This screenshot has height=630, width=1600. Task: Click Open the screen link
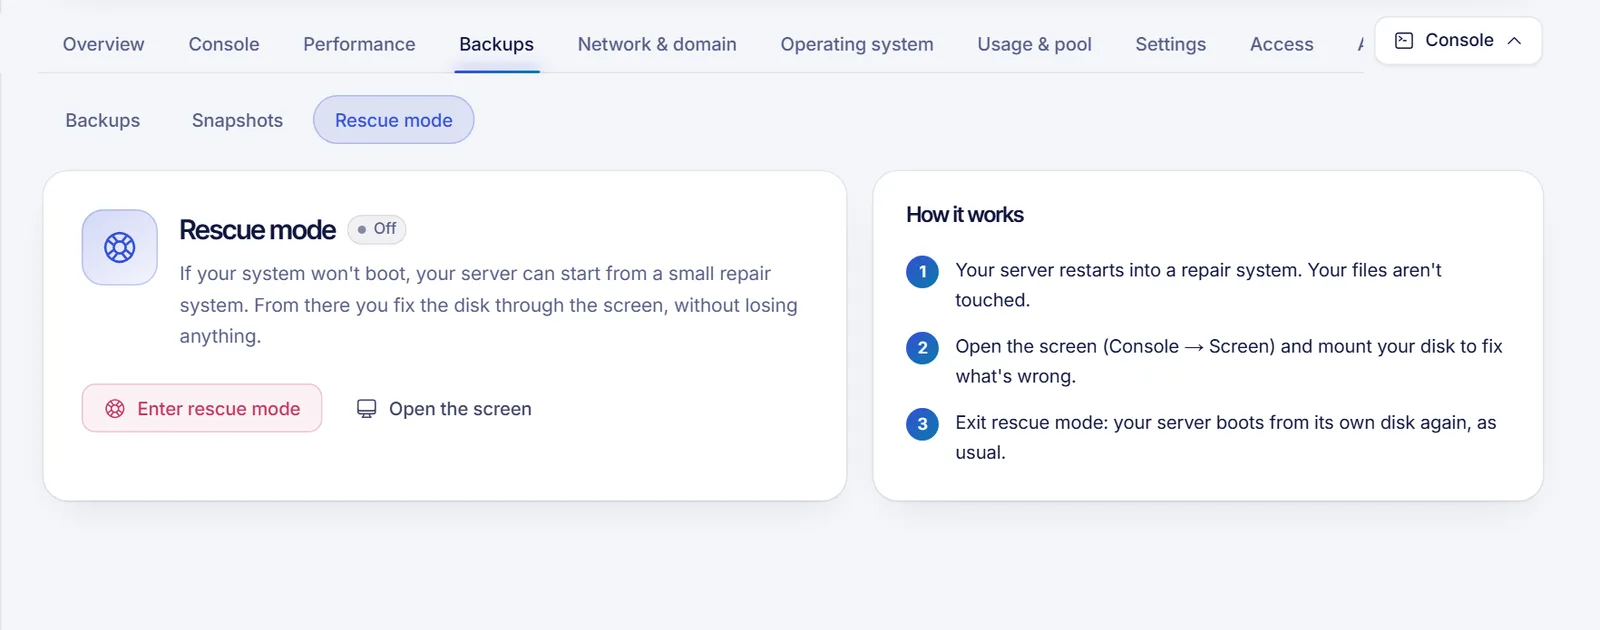444,409
